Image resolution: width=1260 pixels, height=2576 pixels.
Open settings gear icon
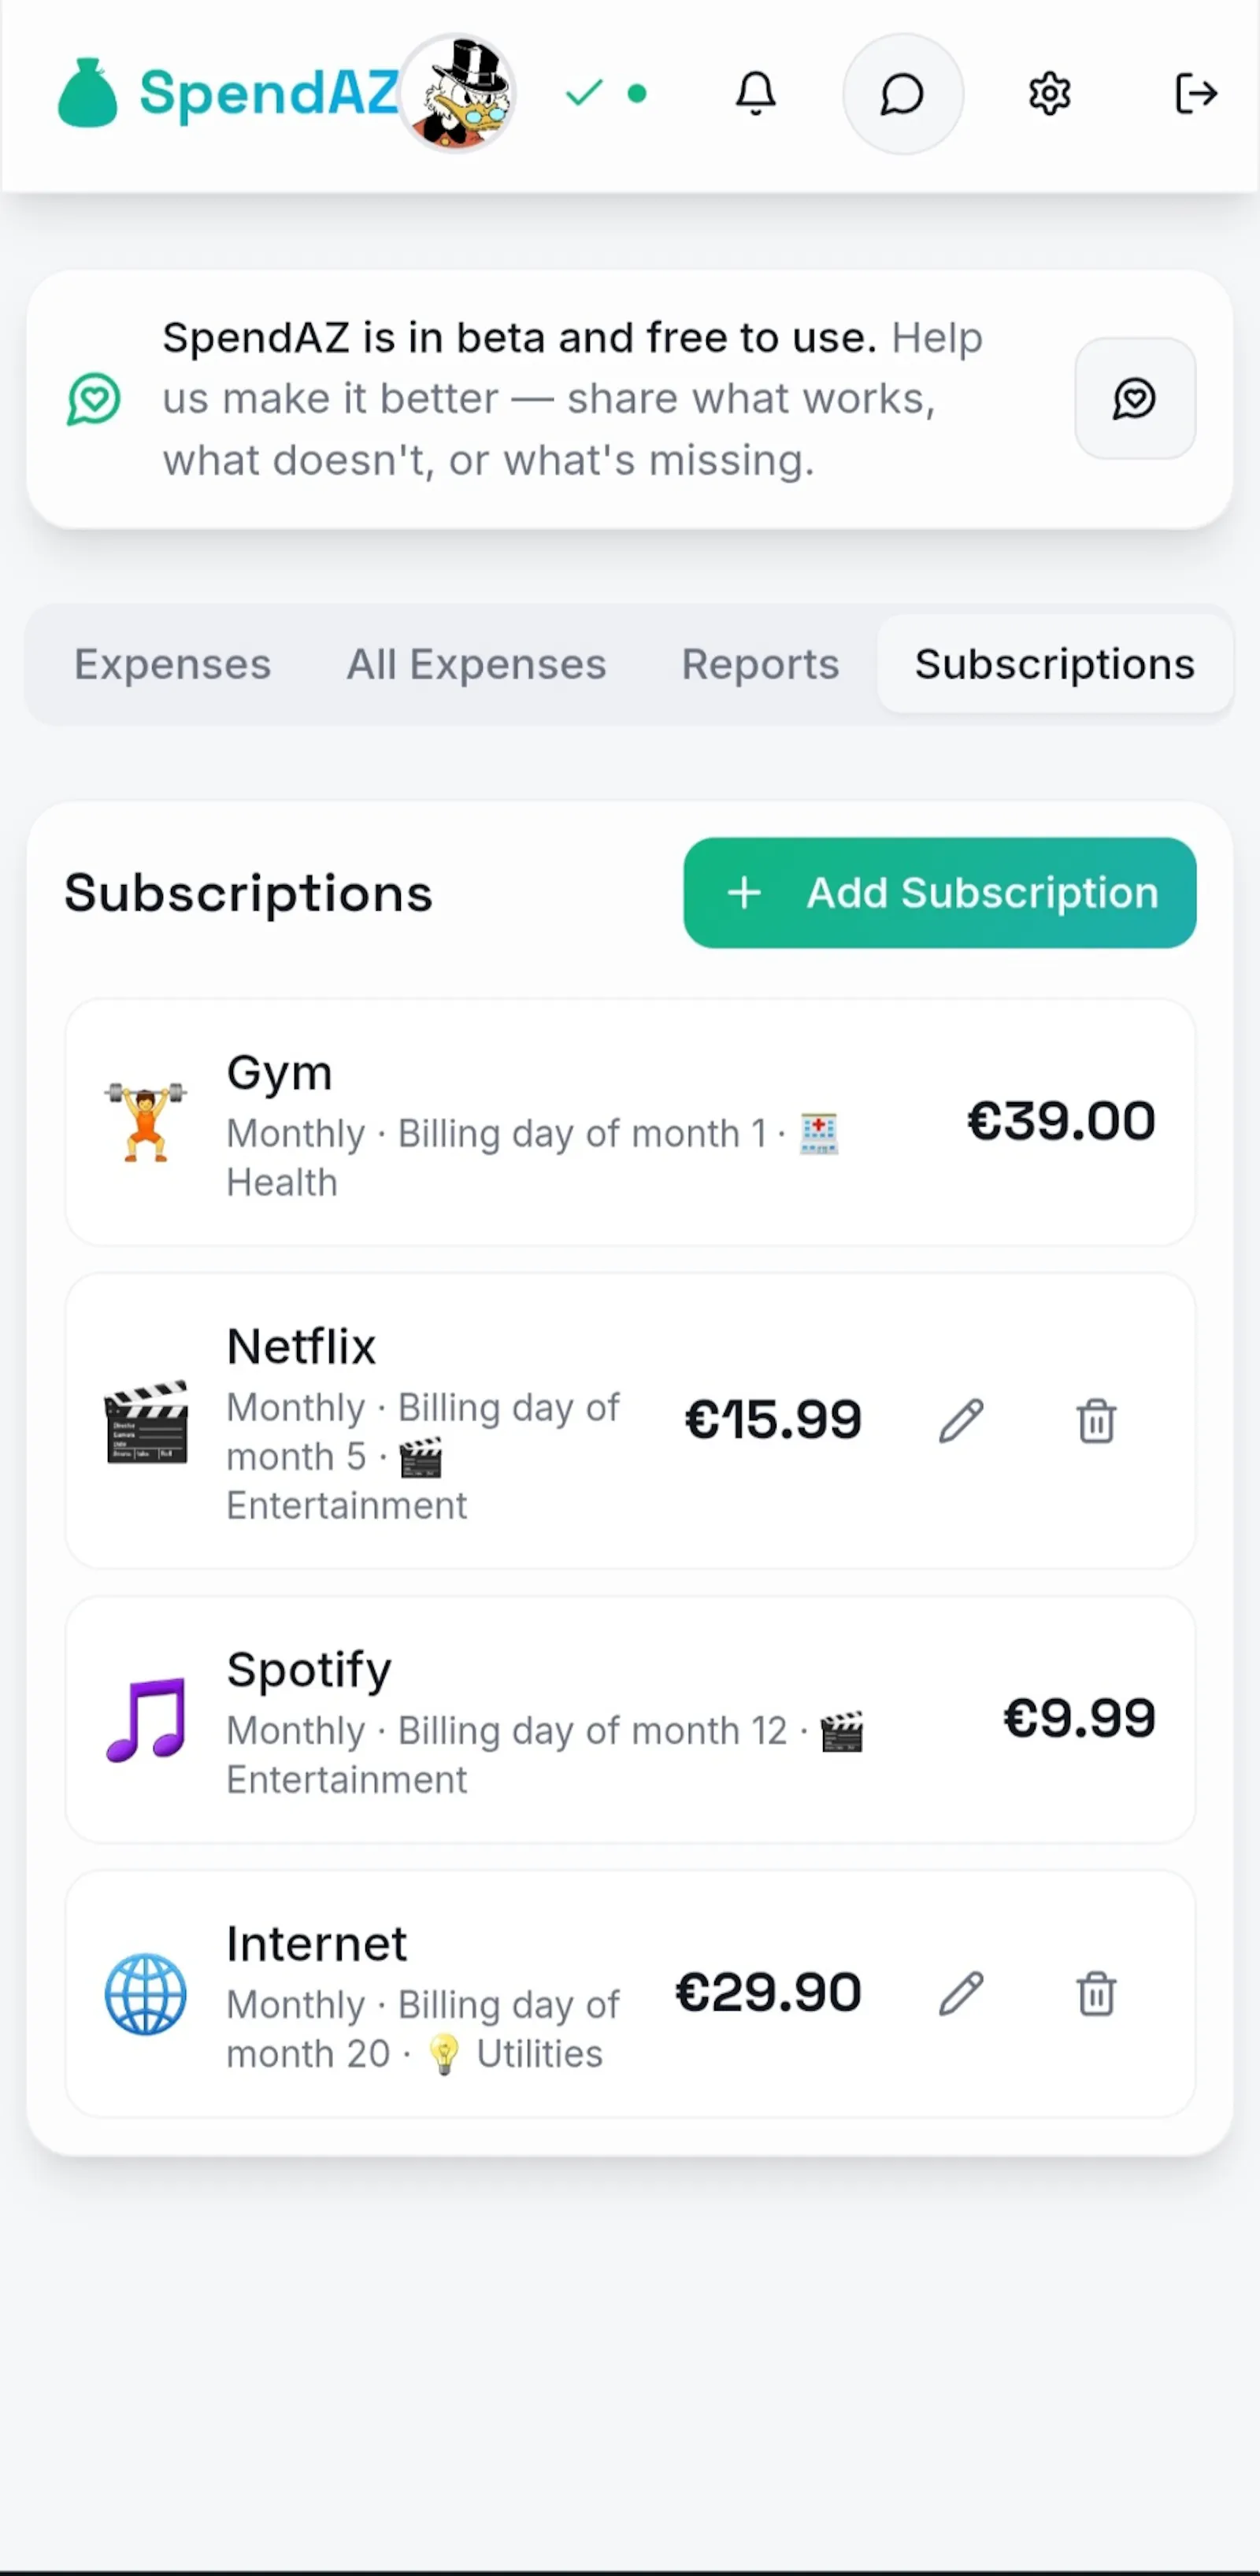coord(1049,94)
